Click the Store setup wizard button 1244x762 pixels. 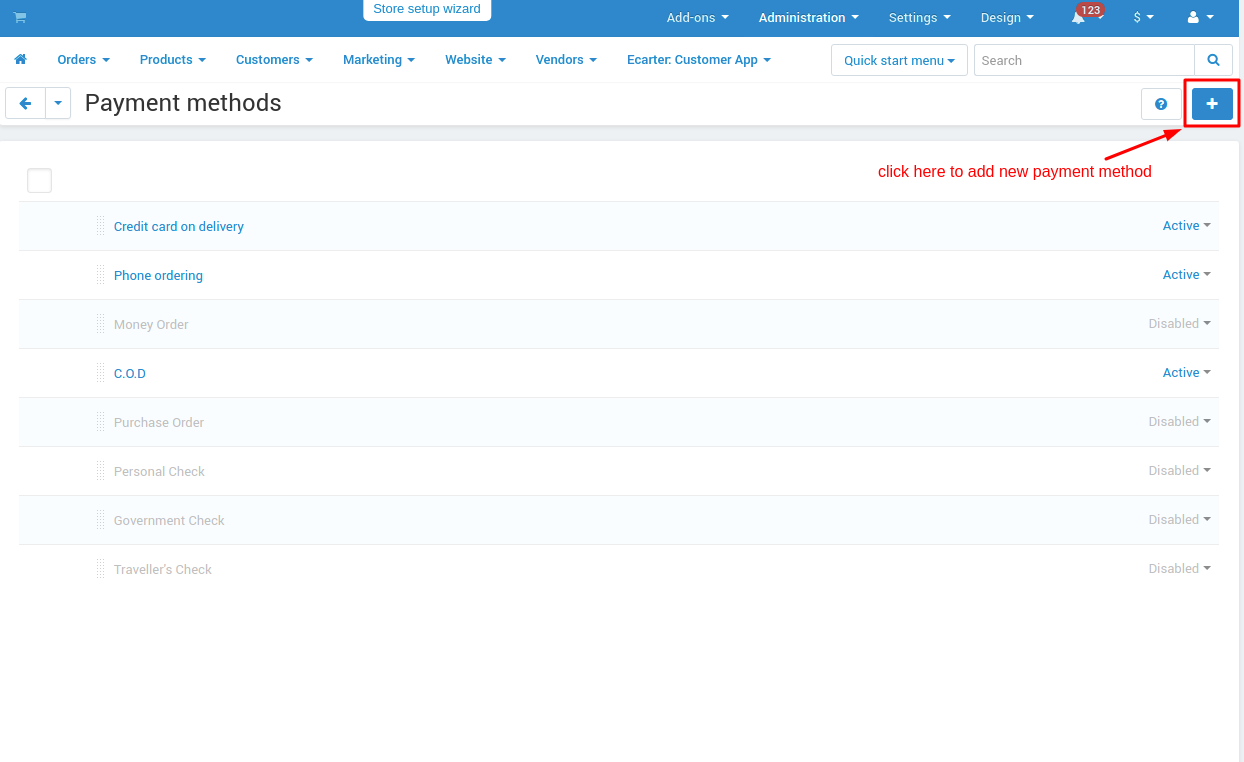pyautogui.click(x=427, y=10)
